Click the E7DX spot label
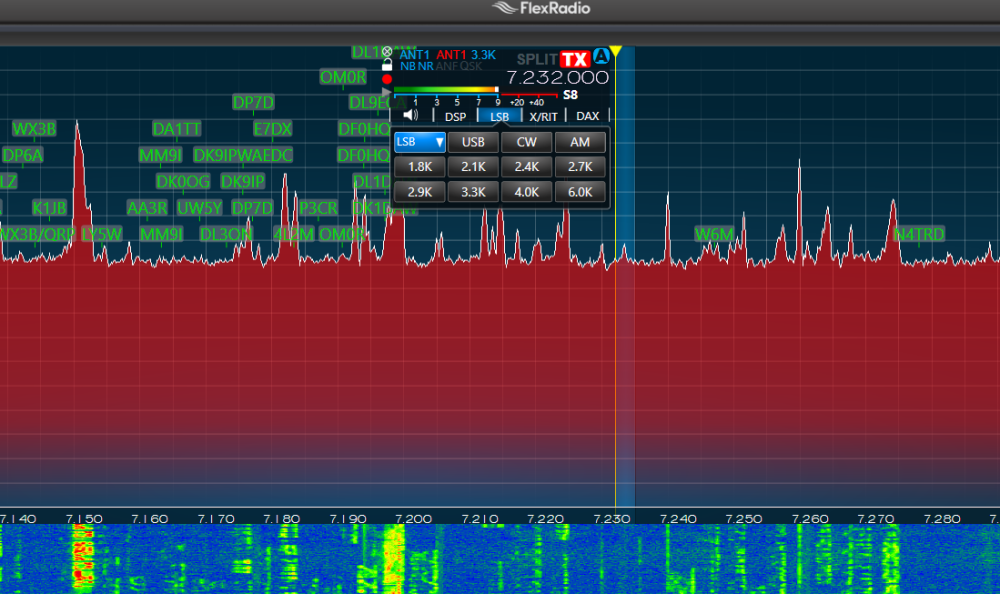The image size is (1000, 594). (x=272, y=129)
